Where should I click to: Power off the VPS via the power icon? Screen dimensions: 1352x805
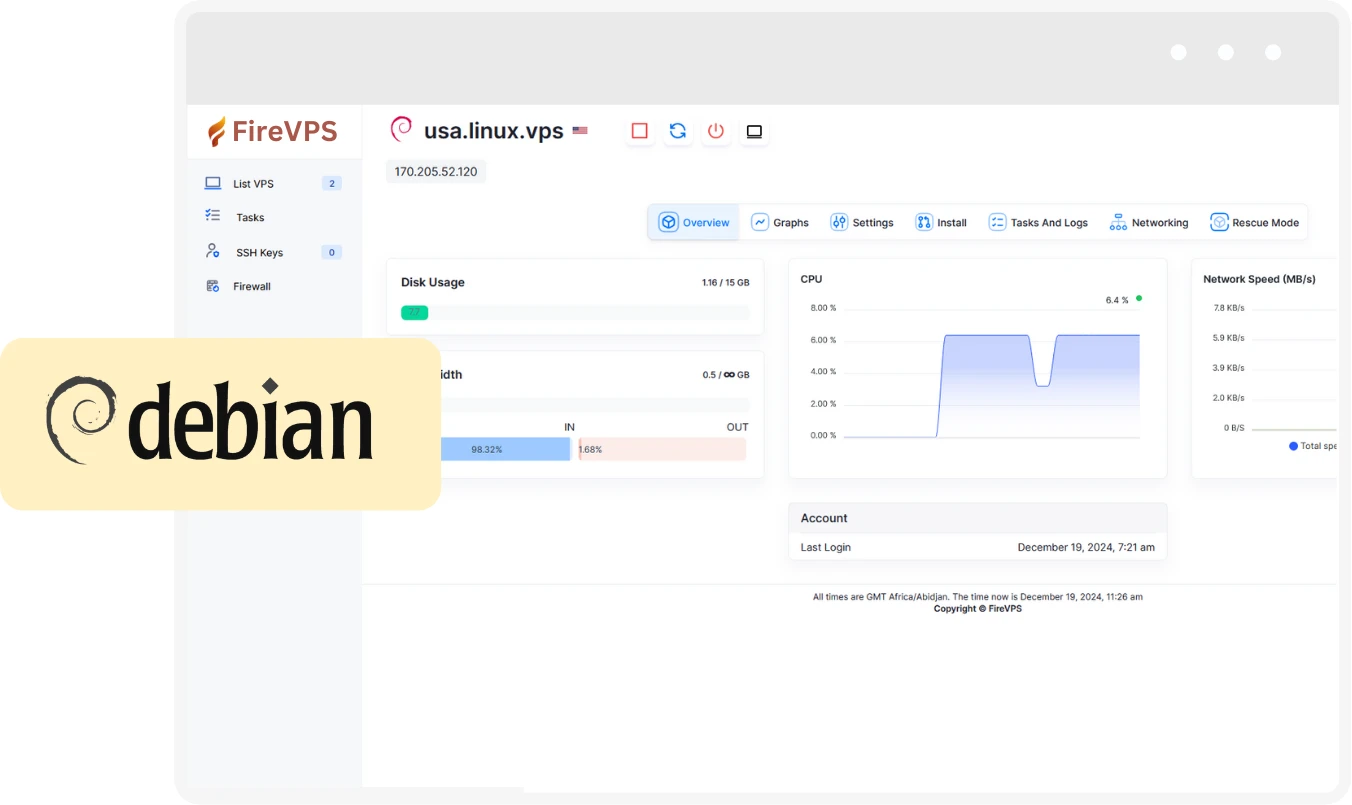(716, 131)
